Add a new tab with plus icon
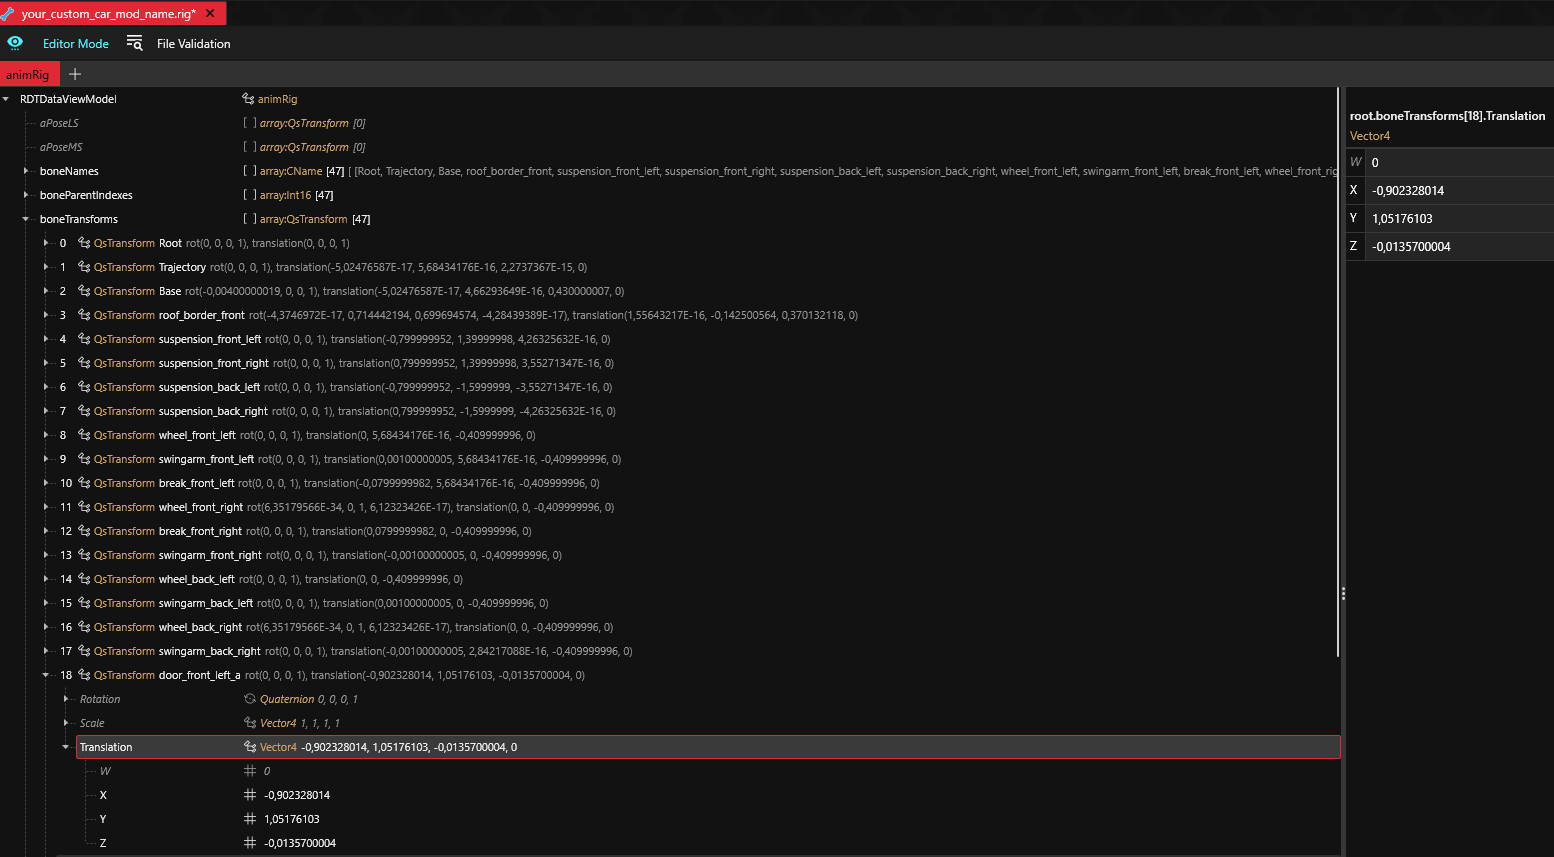This screenshot has width=1554, height=857. pyautogui.click(x=75, y=74)
